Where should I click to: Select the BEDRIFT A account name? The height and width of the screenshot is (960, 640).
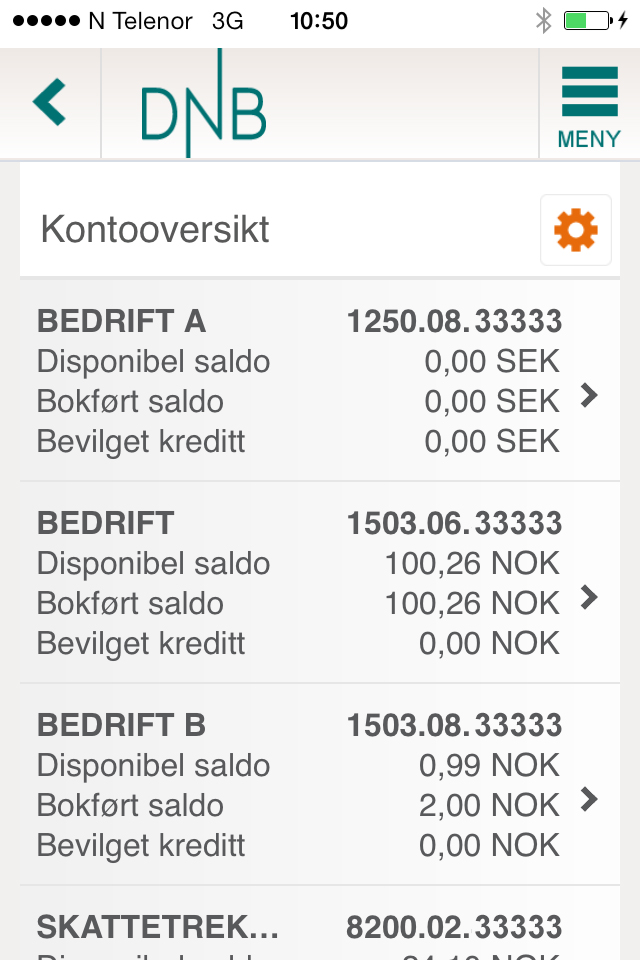pos(121,321)
